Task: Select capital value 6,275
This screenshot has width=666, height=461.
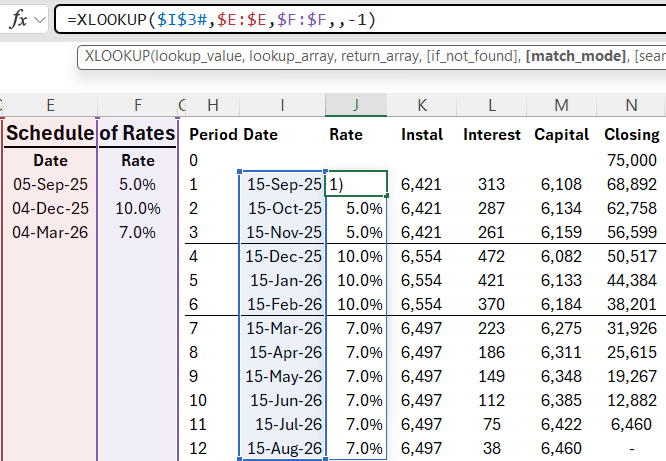Action: (562, 328)
